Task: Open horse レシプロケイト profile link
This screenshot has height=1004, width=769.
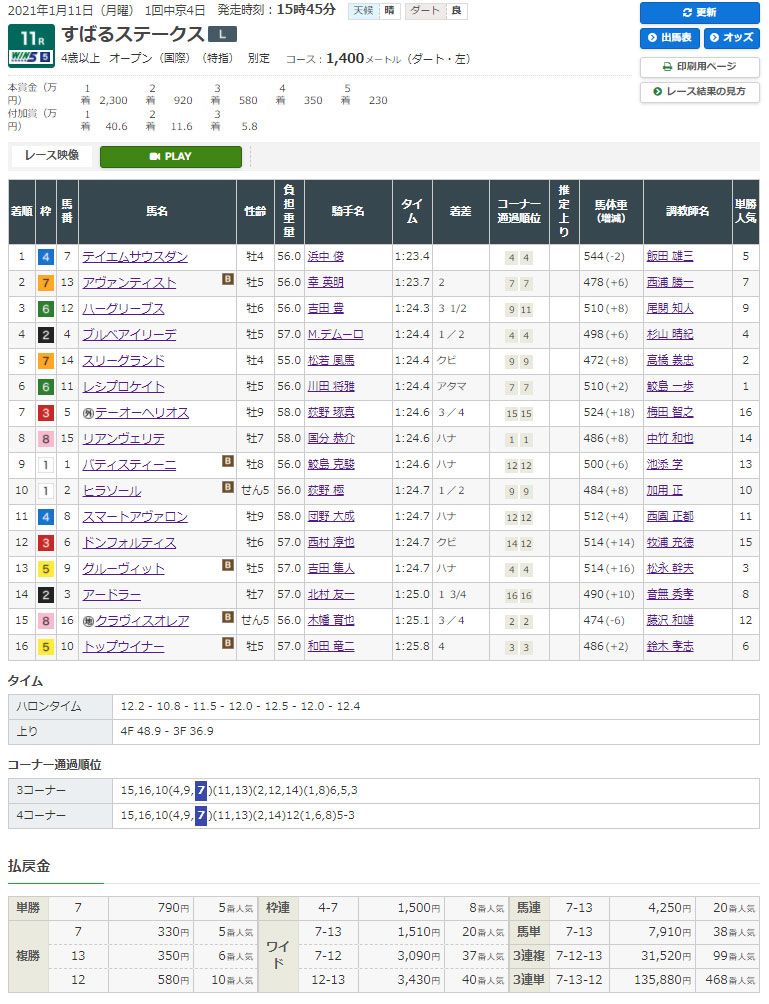Action: pos(124,387)
